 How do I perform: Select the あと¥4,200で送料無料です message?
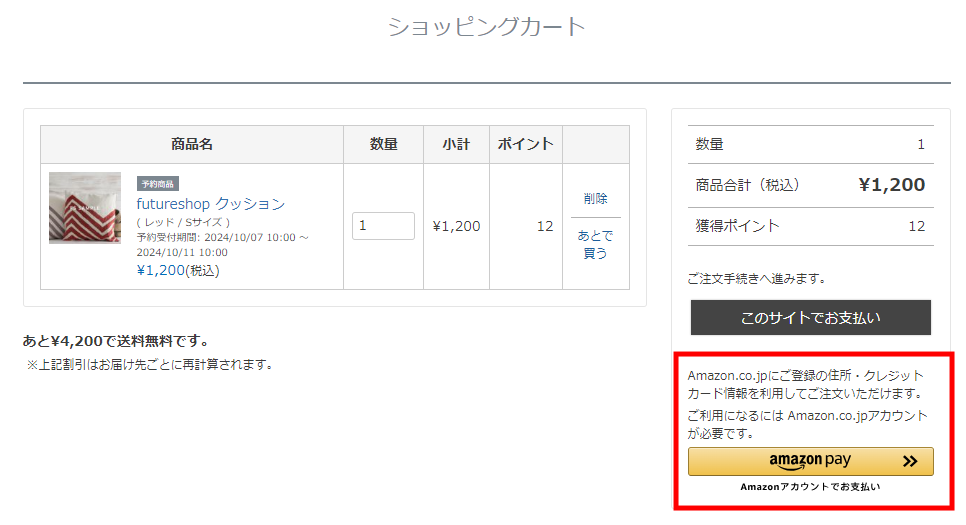116,341
